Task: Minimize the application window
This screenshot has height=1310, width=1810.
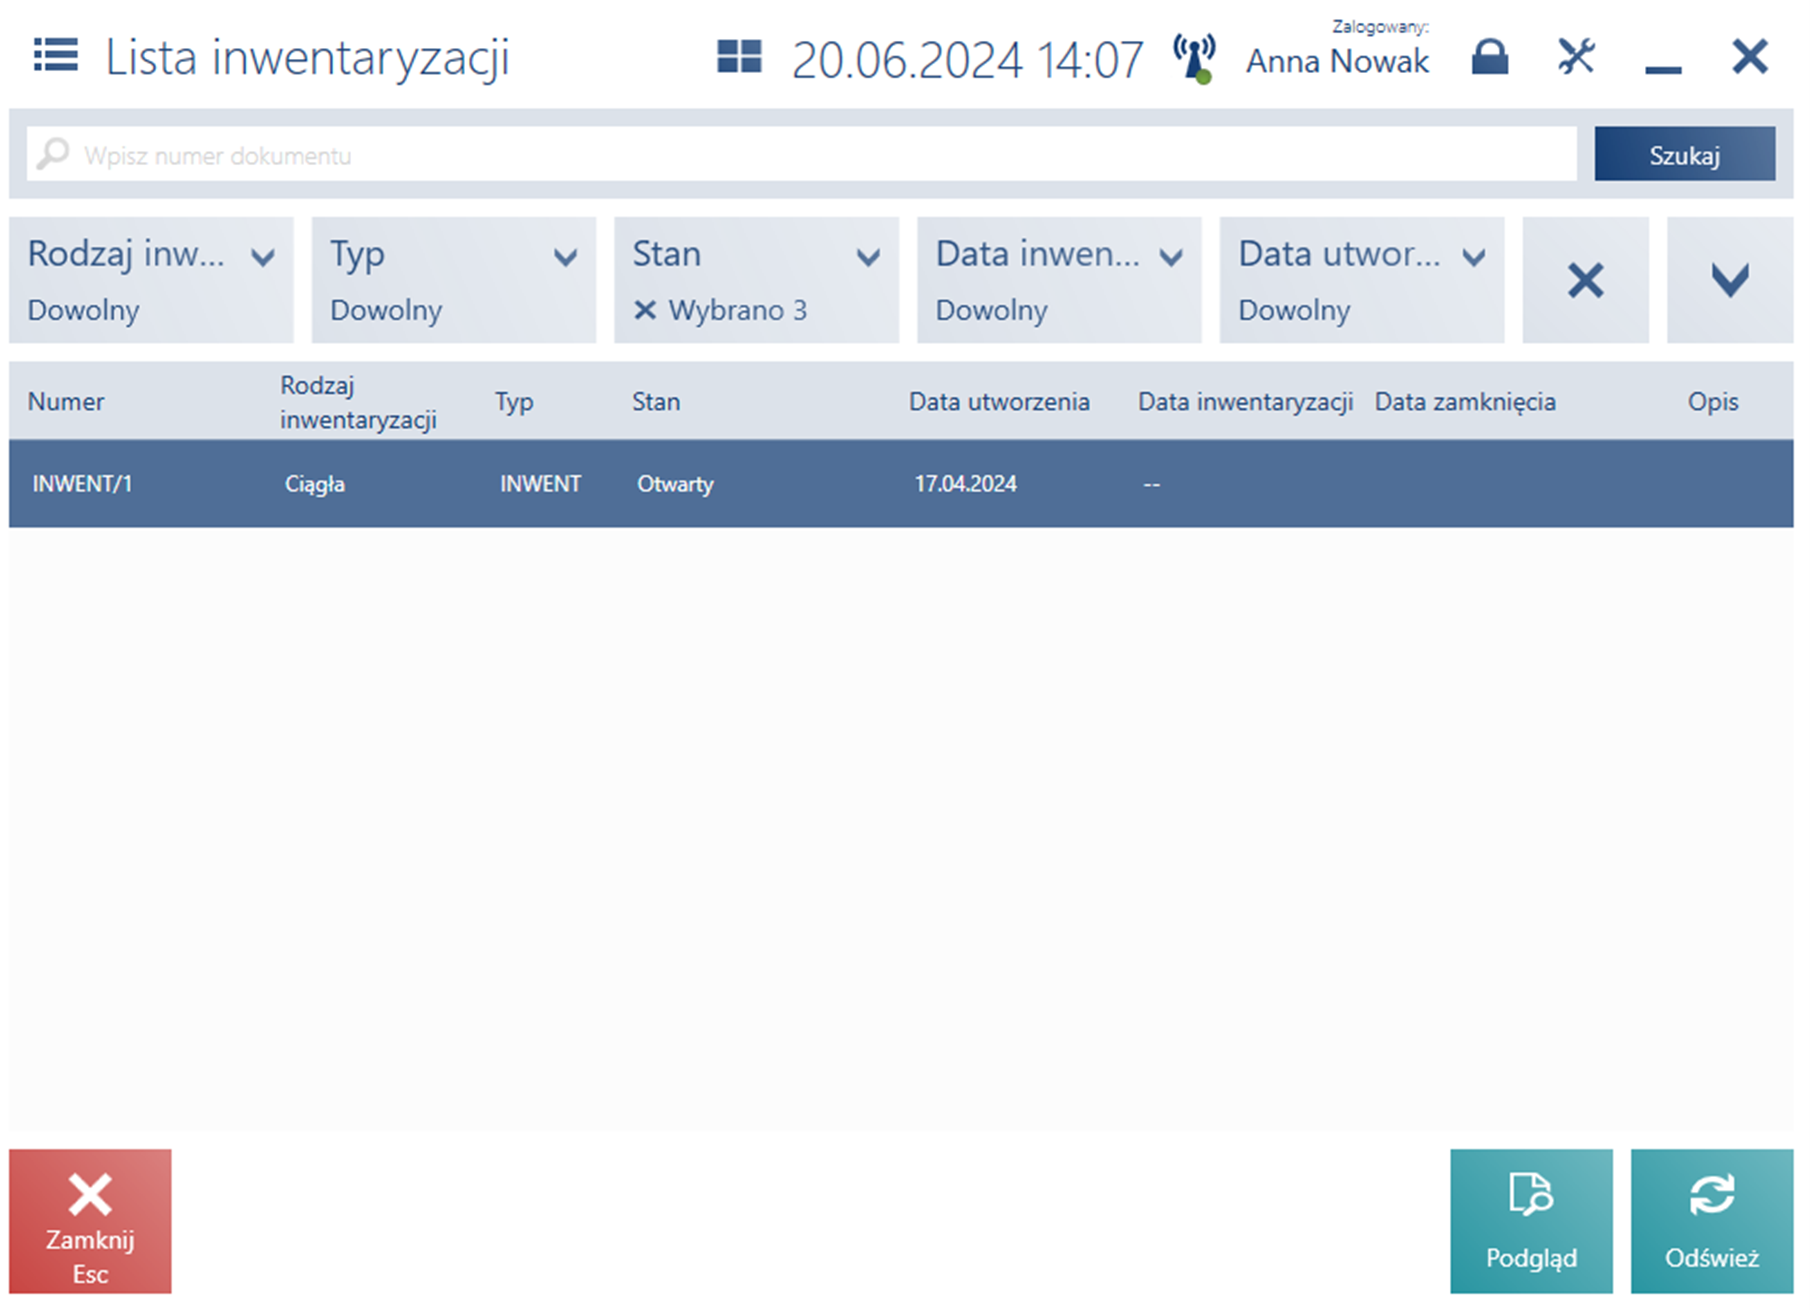Action: [x=1663, y=68]
